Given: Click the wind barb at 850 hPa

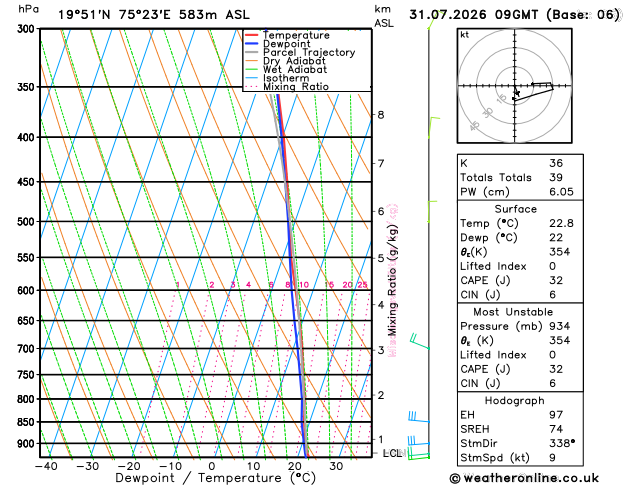Looking at the screenshot, I should [419, 417].
